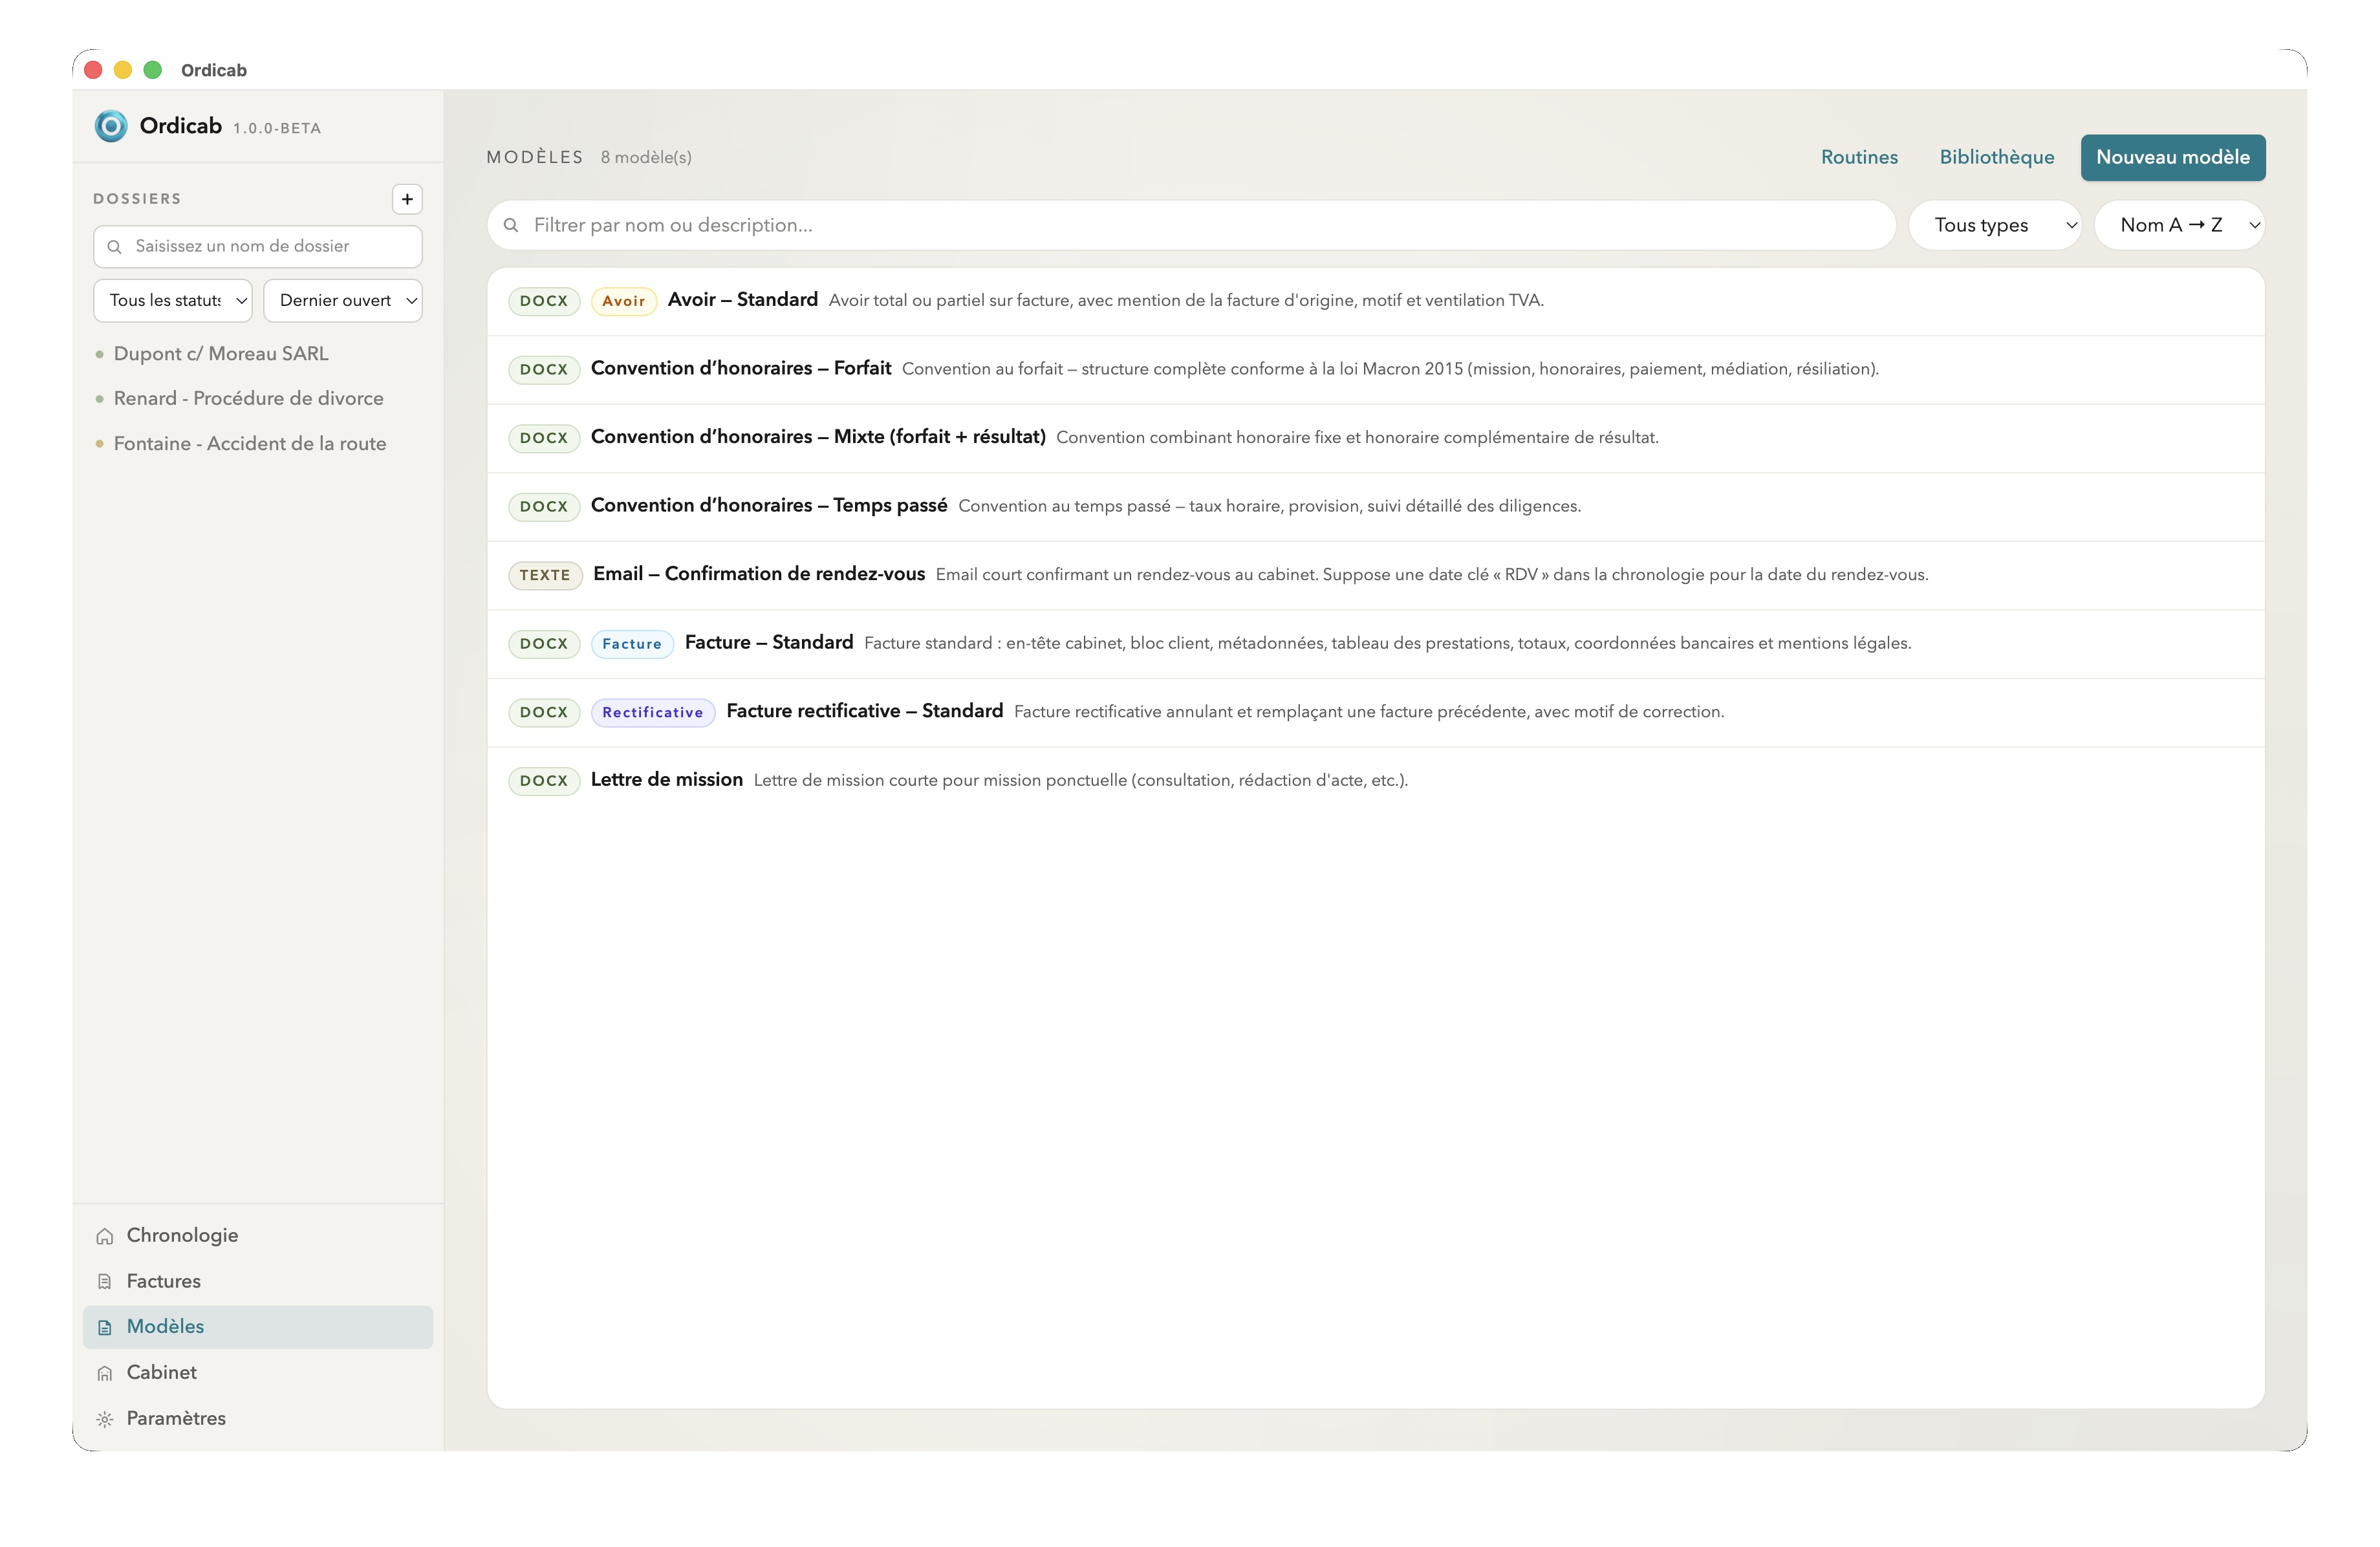Click the DOCX badge on Temps passé row
The height and width of the screenshot is (1547, 2380).
click(x=544, y=507)
